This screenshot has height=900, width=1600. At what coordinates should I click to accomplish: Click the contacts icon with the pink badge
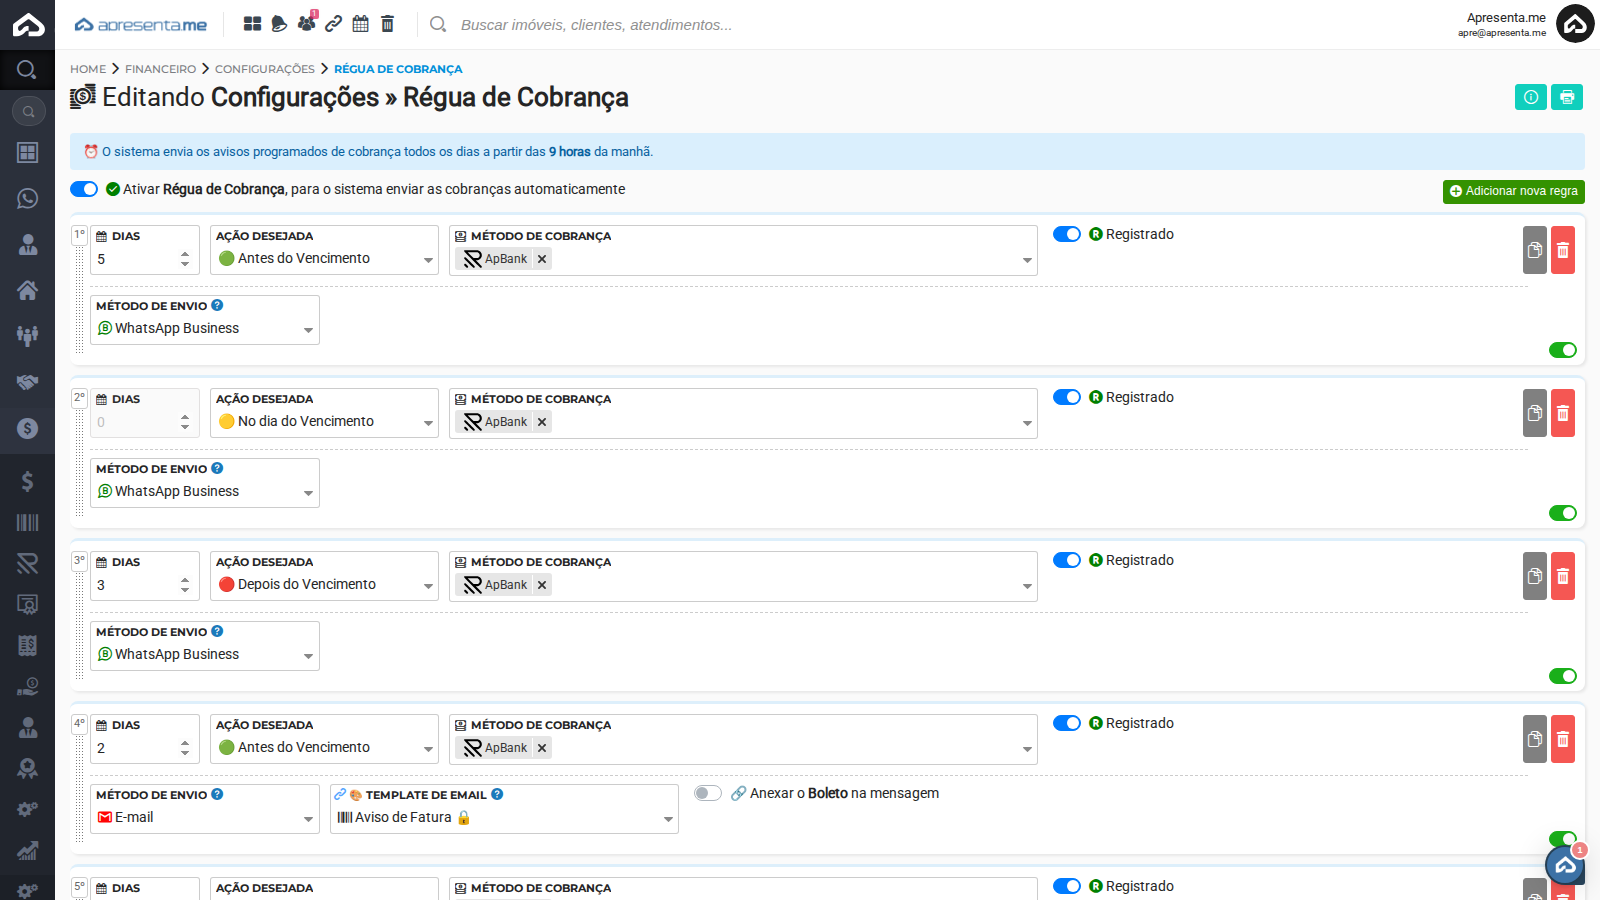pos(306,22)
